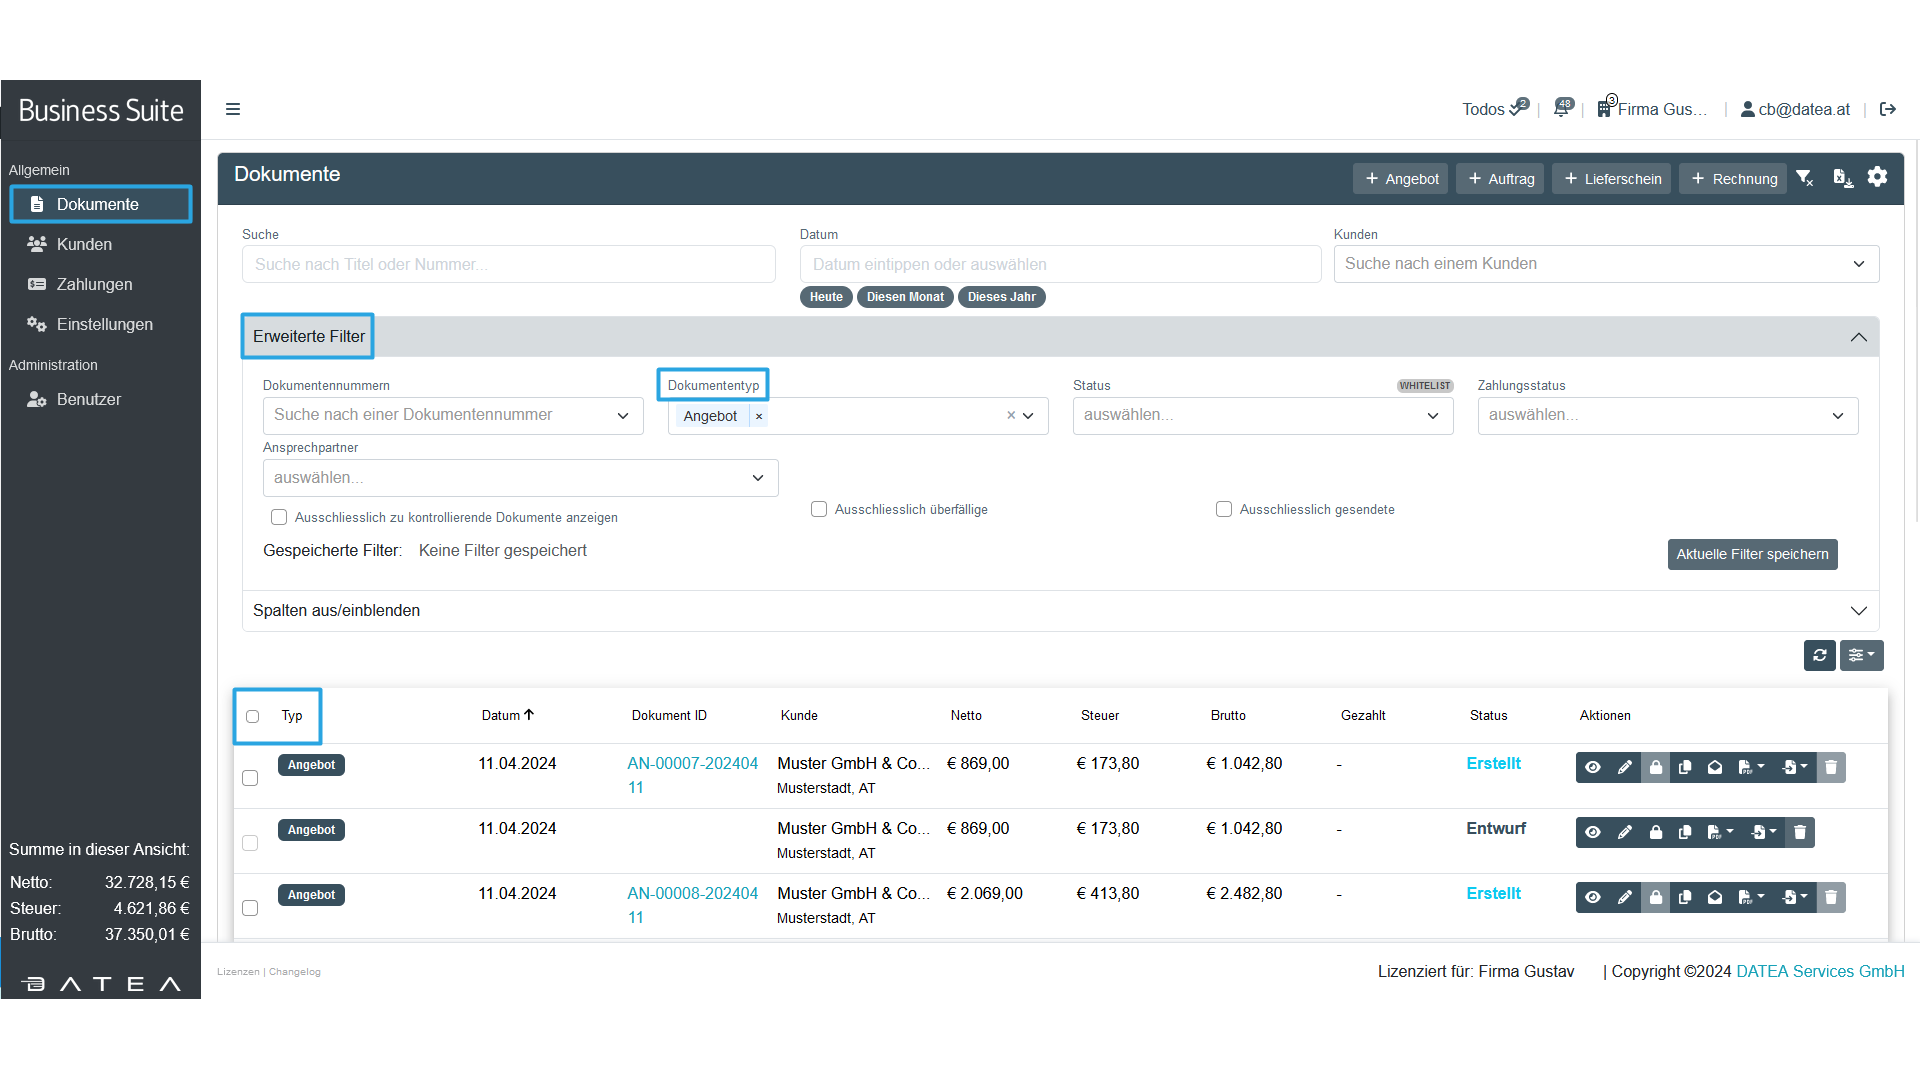Check 'Ausschliesslich gesendete' option

pyautogui.click(x=1224, y=509)
